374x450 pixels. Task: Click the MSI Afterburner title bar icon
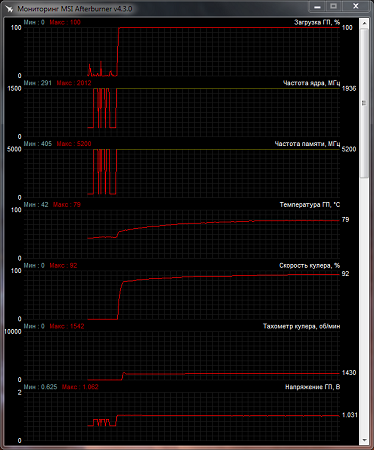(x=9, y=9)
